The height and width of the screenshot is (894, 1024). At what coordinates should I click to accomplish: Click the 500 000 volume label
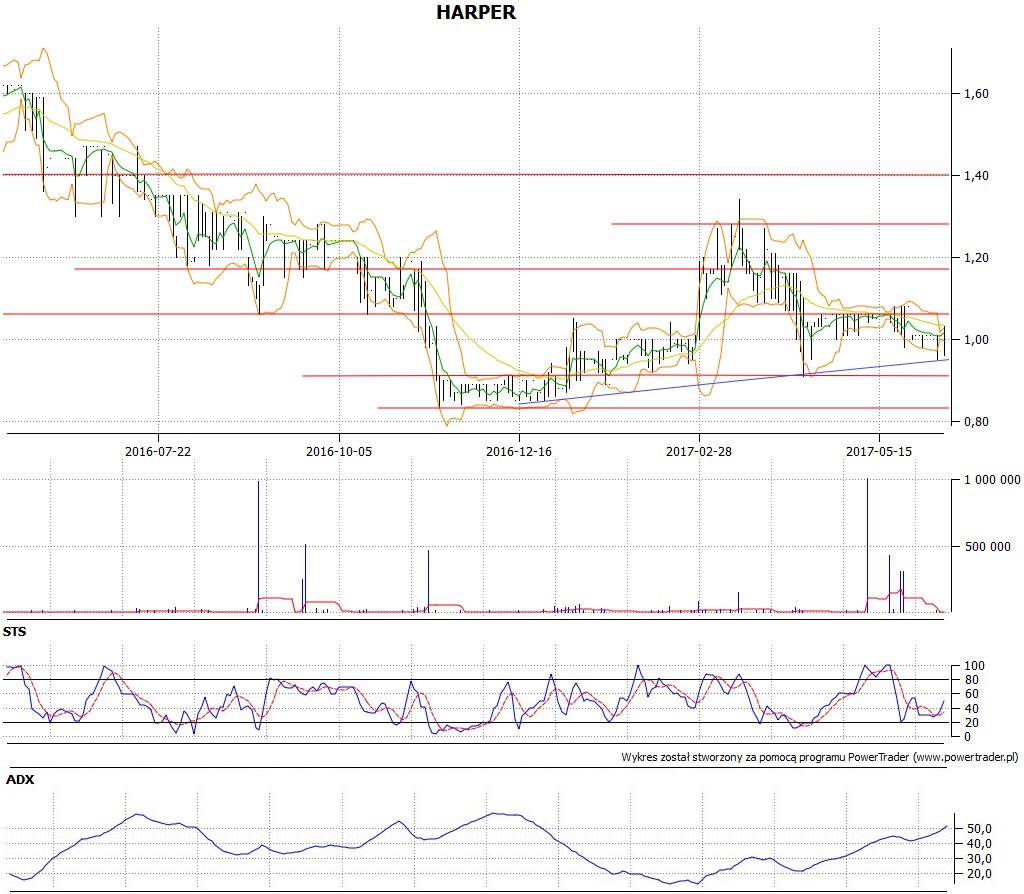(987, 547)
